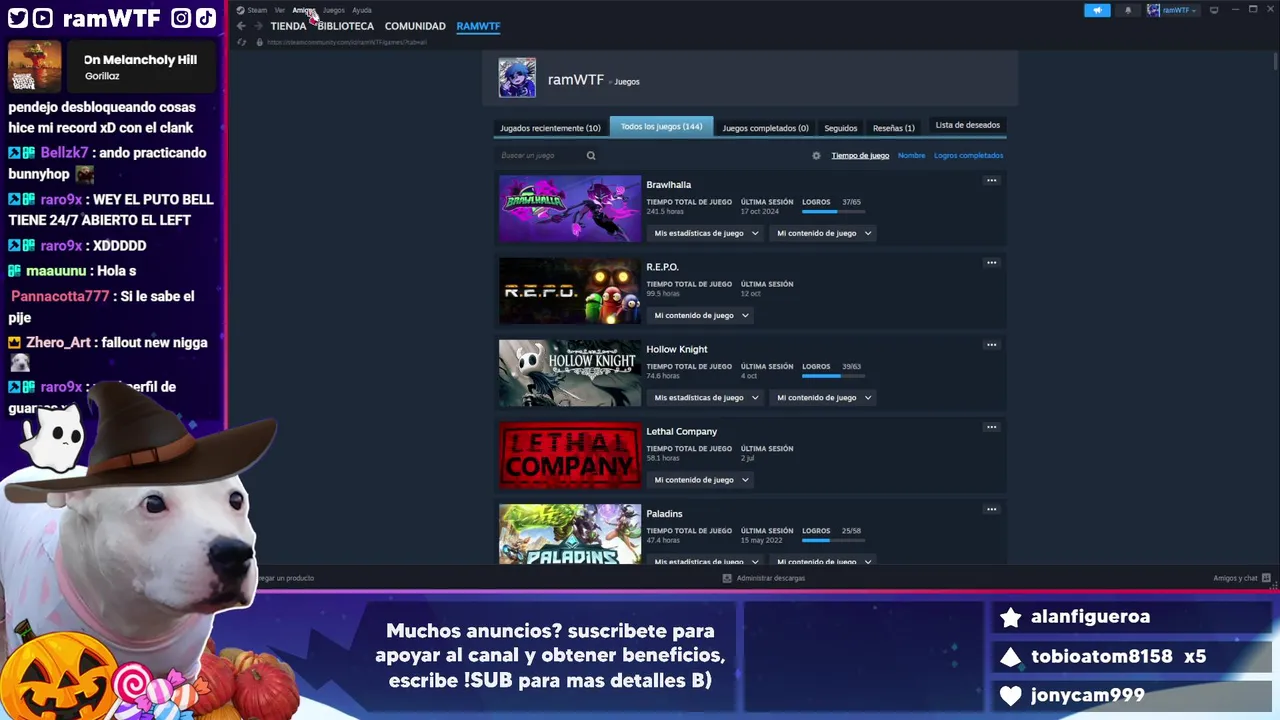Switch to Big Picture mode icon
The height and width of the screenshot is (720, 1280).
click(1214, 10)
